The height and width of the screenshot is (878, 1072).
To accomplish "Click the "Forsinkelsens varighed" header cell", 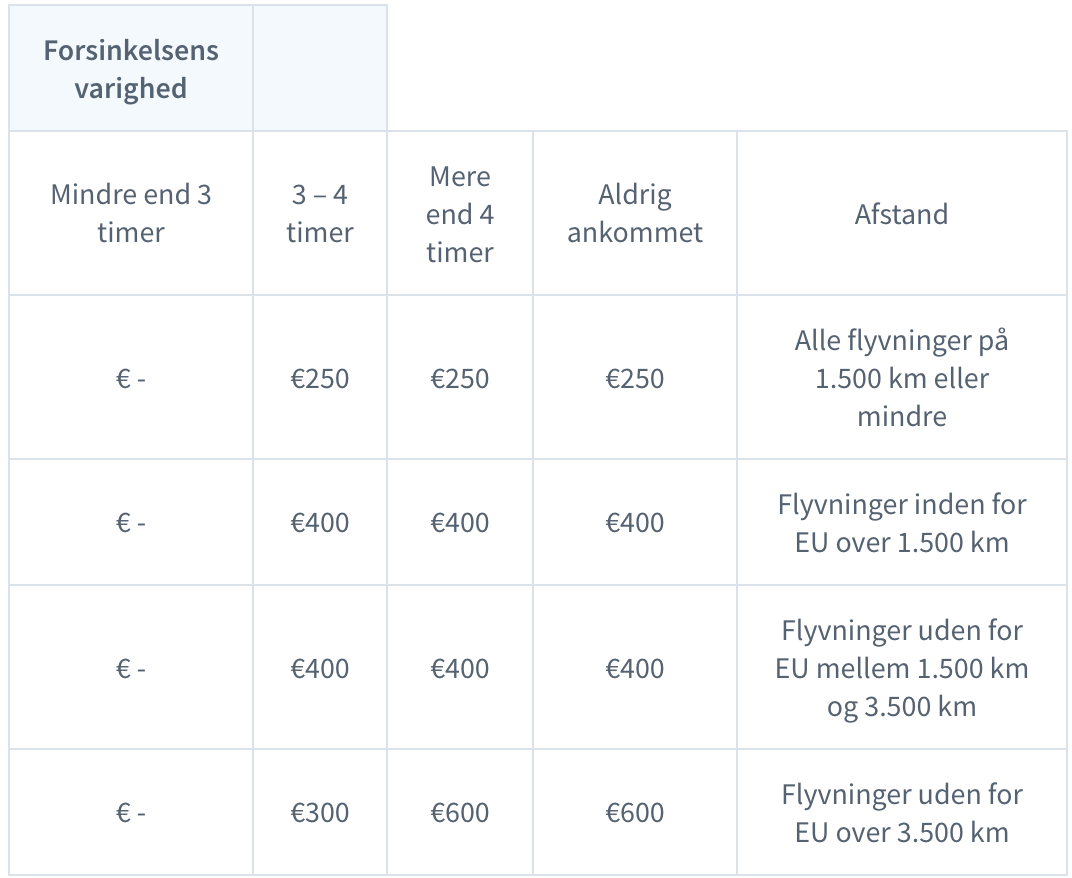I will 131,69.
